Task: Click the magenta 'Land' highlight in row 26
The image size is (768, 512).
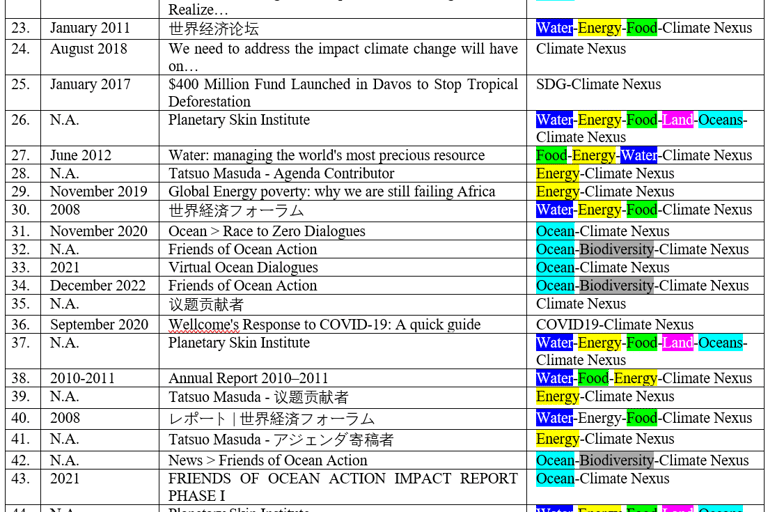Action: [677, 120]
